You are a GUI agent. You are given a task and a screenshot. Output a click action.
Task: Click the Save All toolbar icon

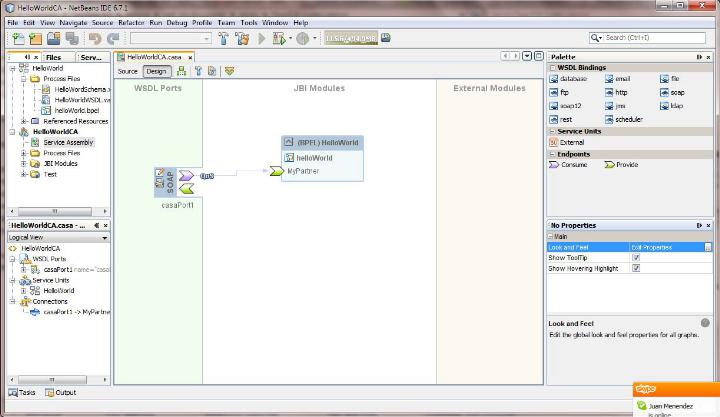[x=72, y=39]
